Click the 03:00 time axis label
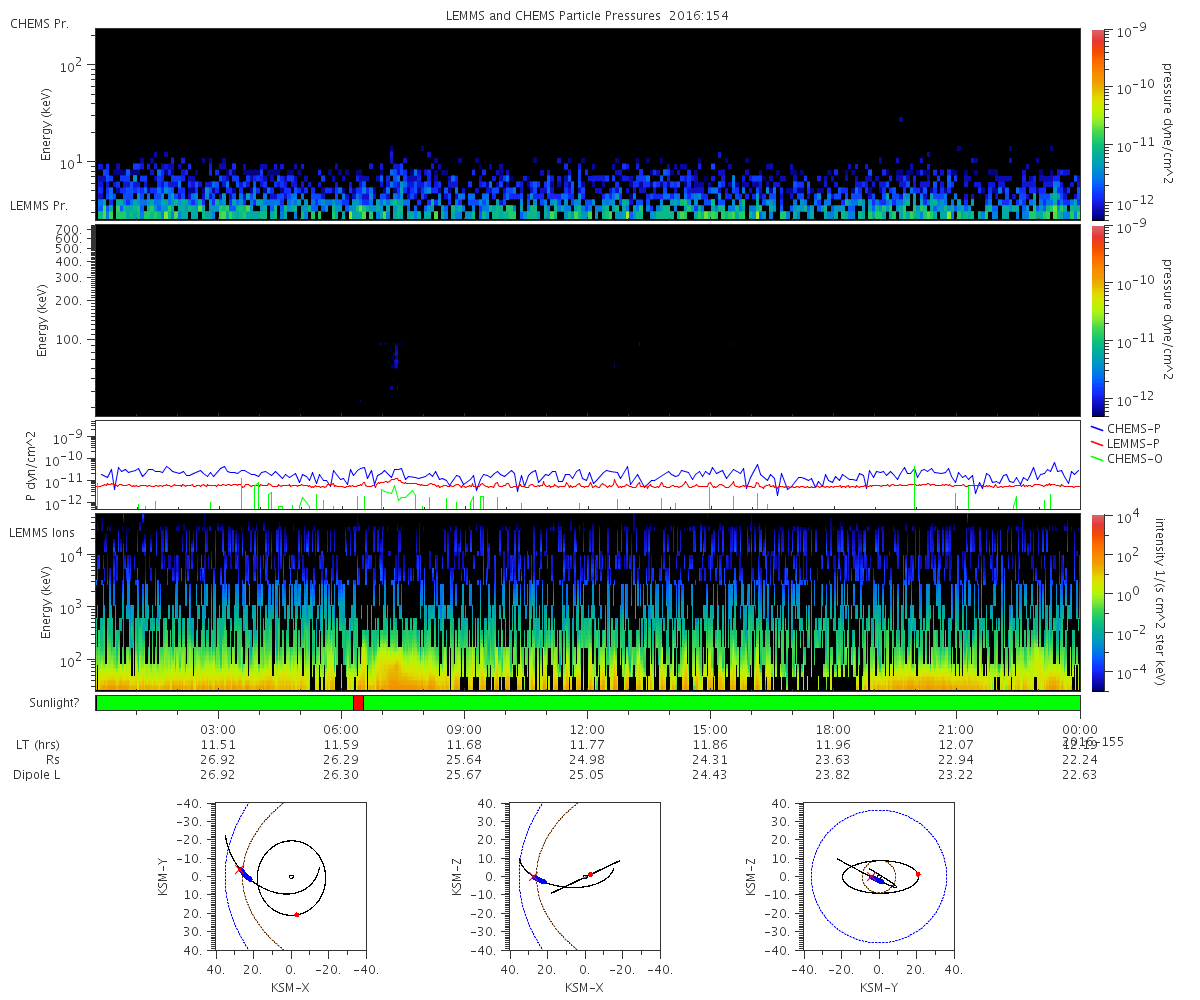The image size is (1200, 1000). pyautogui.click(x=218, y=729)
